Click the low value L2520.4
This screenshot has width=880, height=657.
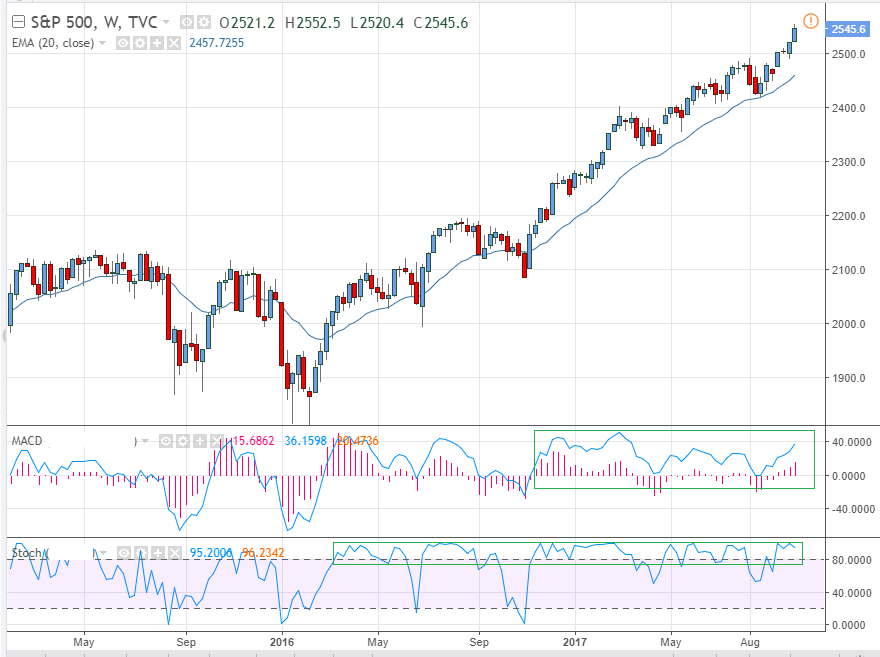[377, 22]
